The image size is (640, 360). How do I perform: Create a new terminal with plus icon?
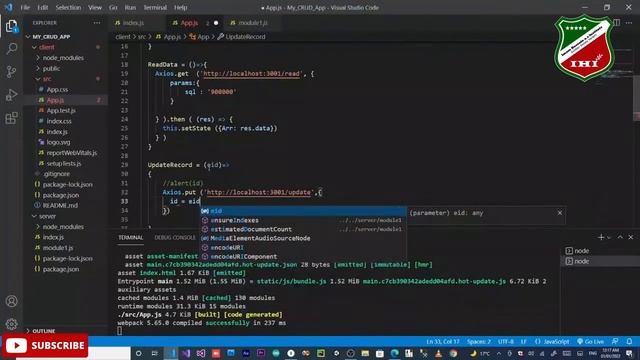tap(601, 237)
